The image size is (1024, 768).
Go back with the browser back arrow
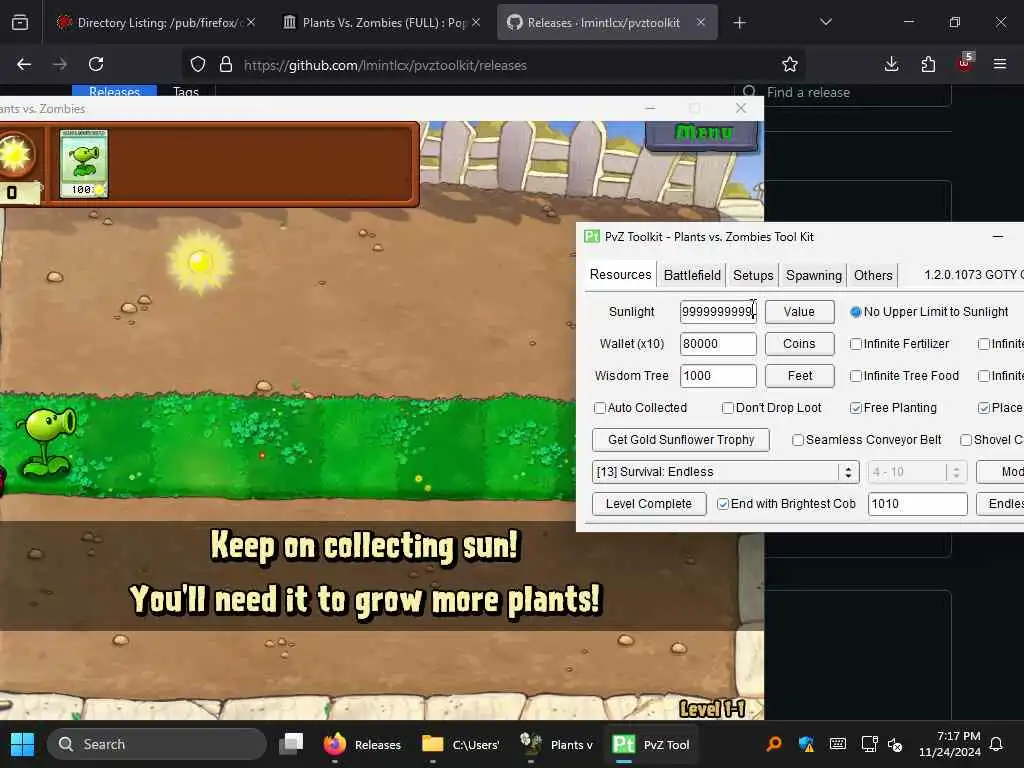[x=24, y=64]
